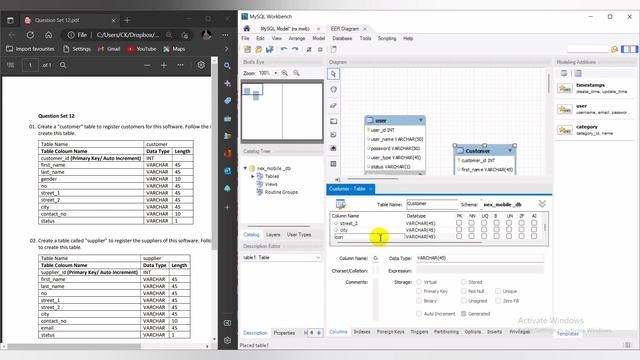Open the Zoom percentage dropdown
The width and height of the screenshot is (640, 360).
pos(276,73)
